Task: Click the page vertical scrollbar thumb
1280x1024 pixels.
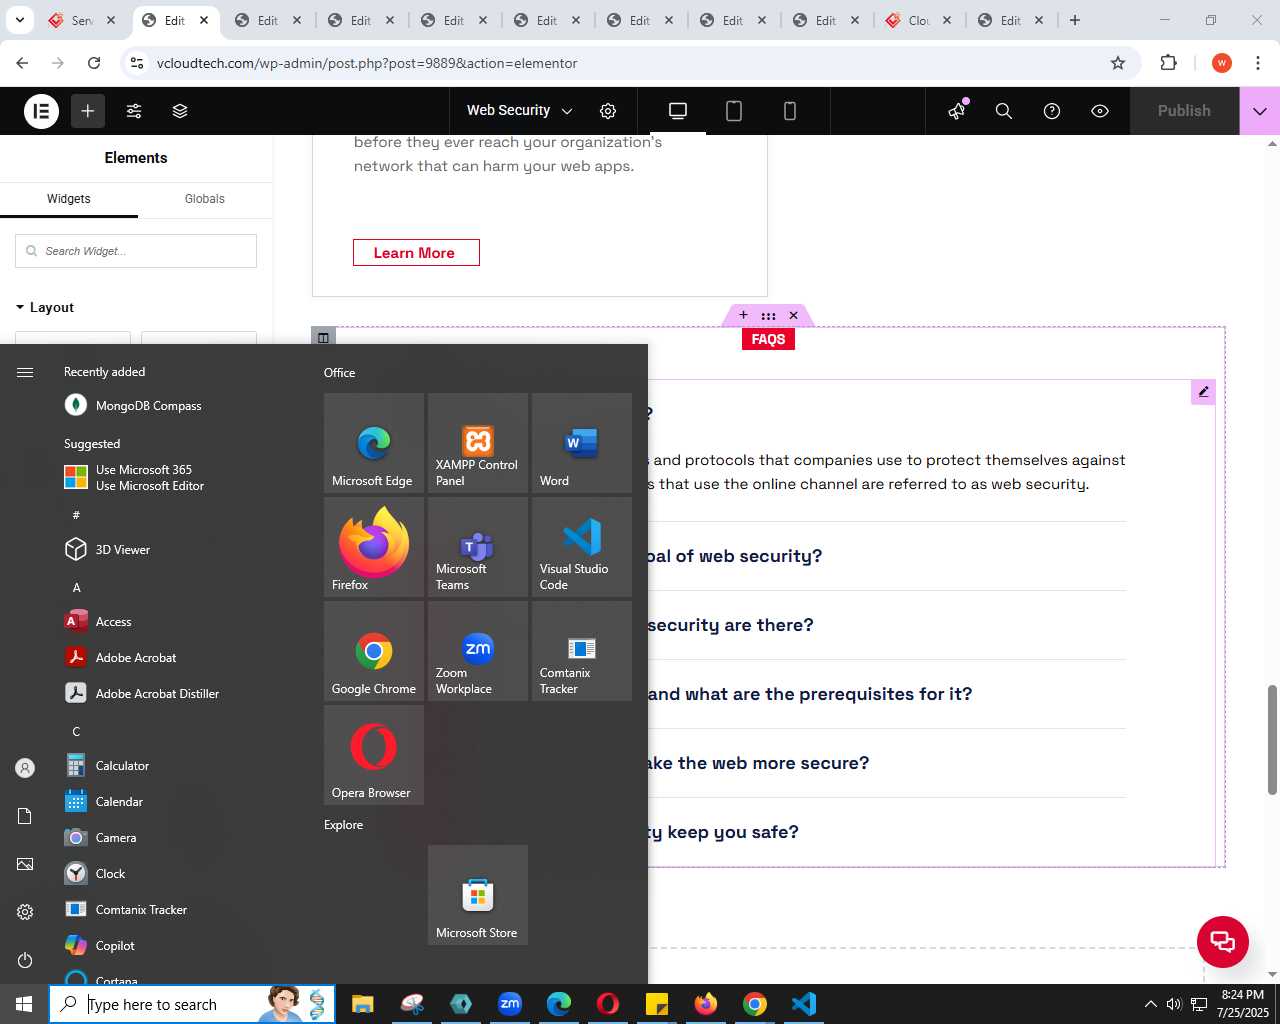Action: coord(1272,740)
